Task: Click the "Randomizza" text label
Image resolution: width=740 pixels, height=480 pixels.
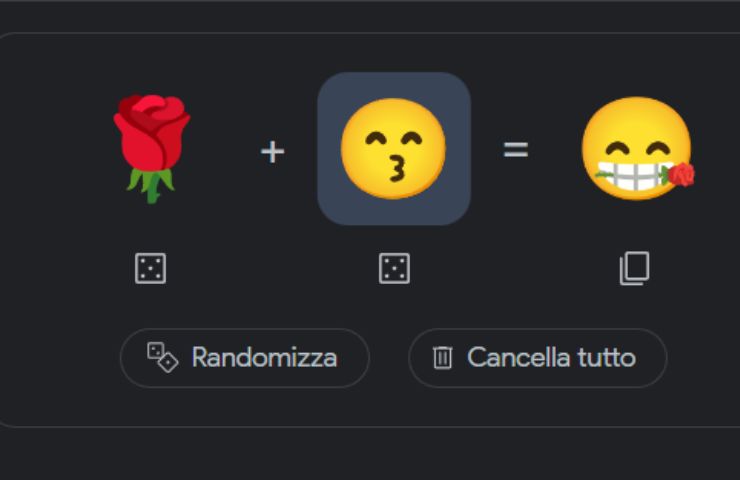Action: (264, 358)
